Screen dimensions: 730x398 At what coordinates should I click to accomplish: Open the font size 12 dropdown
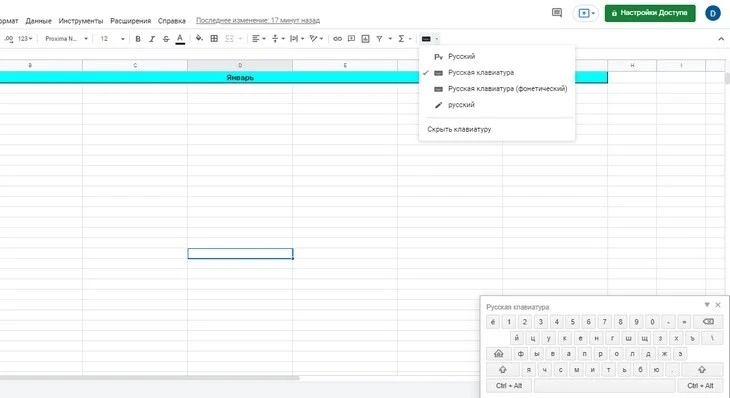(x=112, y=39)
